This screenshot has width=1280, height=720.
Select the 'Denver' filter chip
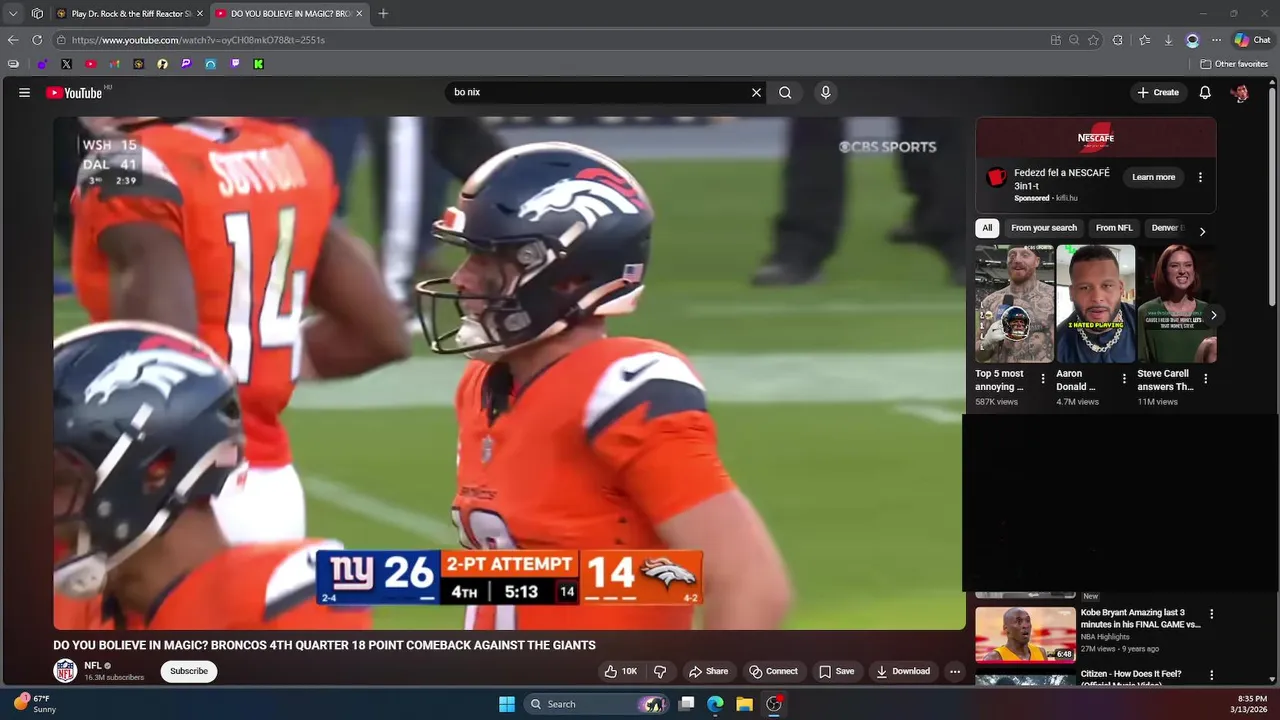pyautogui.click(x=1167, y=228)
